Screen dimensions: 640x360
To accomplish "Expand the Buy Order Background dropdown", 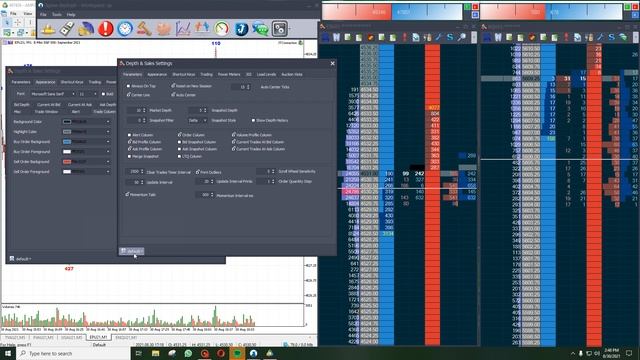I will (108, 142).
